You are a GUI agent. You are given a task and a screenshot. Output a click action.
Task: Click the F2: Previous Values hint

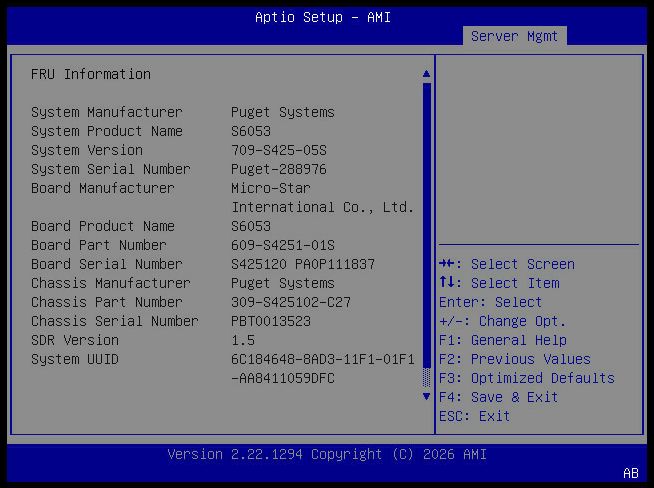click(515, 359)
